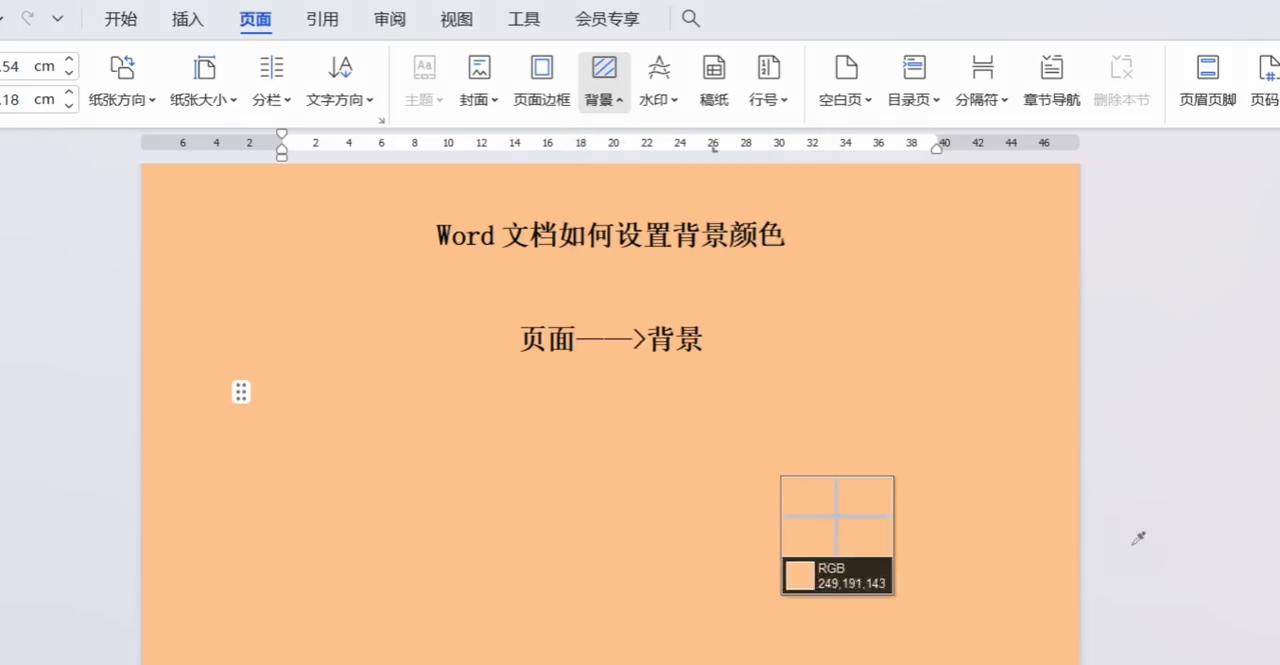Click the search magnifier icon
The height and width of the screenshot is (665, 1280).
click(690, 18)
